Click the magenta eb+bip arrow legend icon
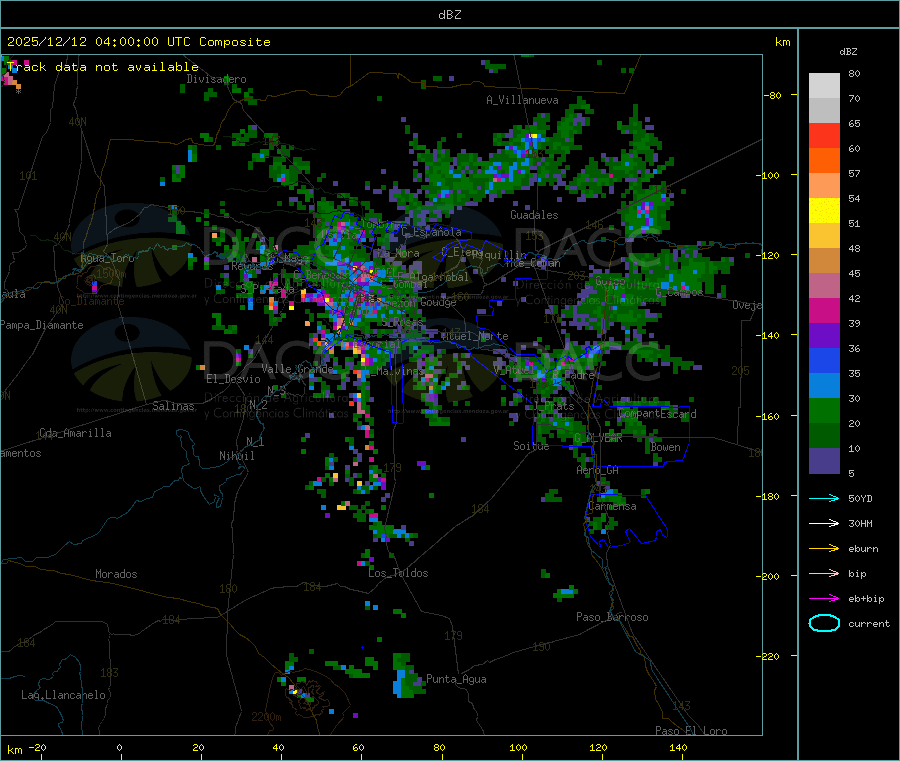The image size is (900, 761). 824,599
